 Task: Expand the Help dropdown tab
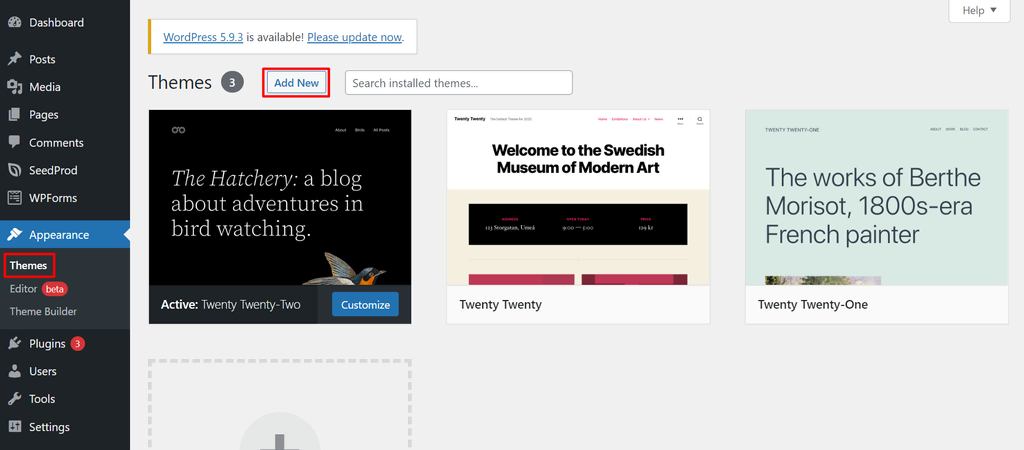[x=980, y=10]
